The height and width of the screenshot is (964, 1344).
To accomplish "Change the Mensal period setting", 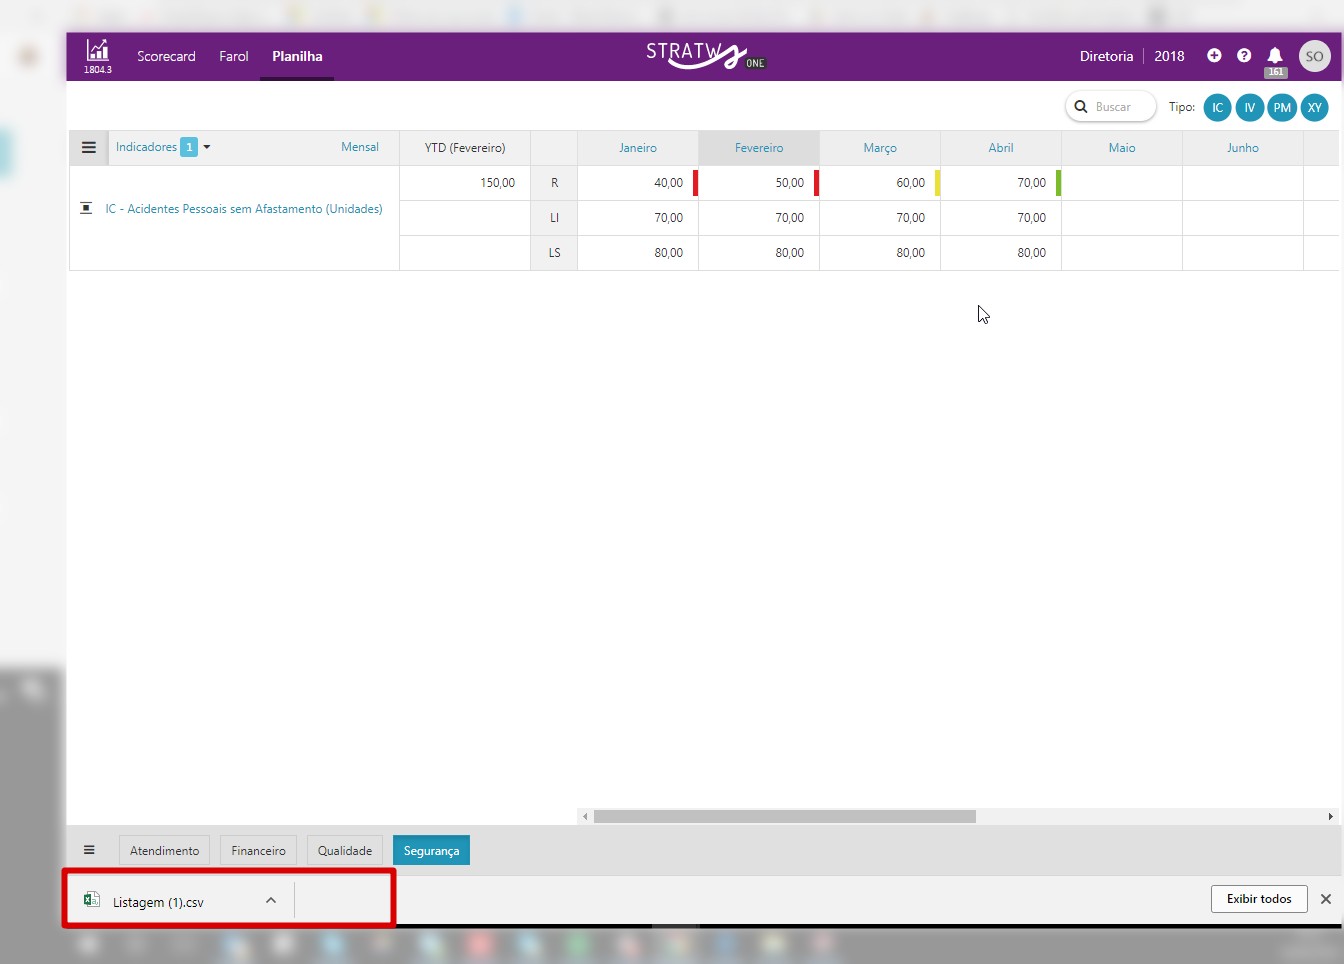I will click(360, 147).
